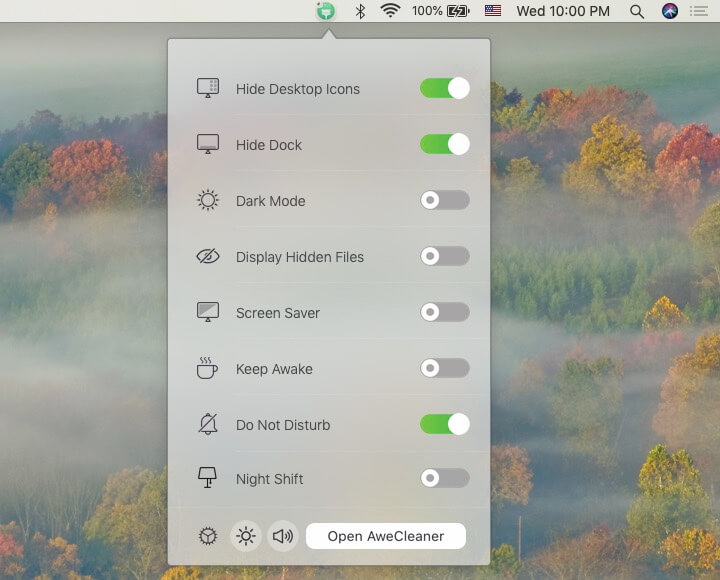Click the Open AweCleaner button
The image size is (720, 580).
385,536
